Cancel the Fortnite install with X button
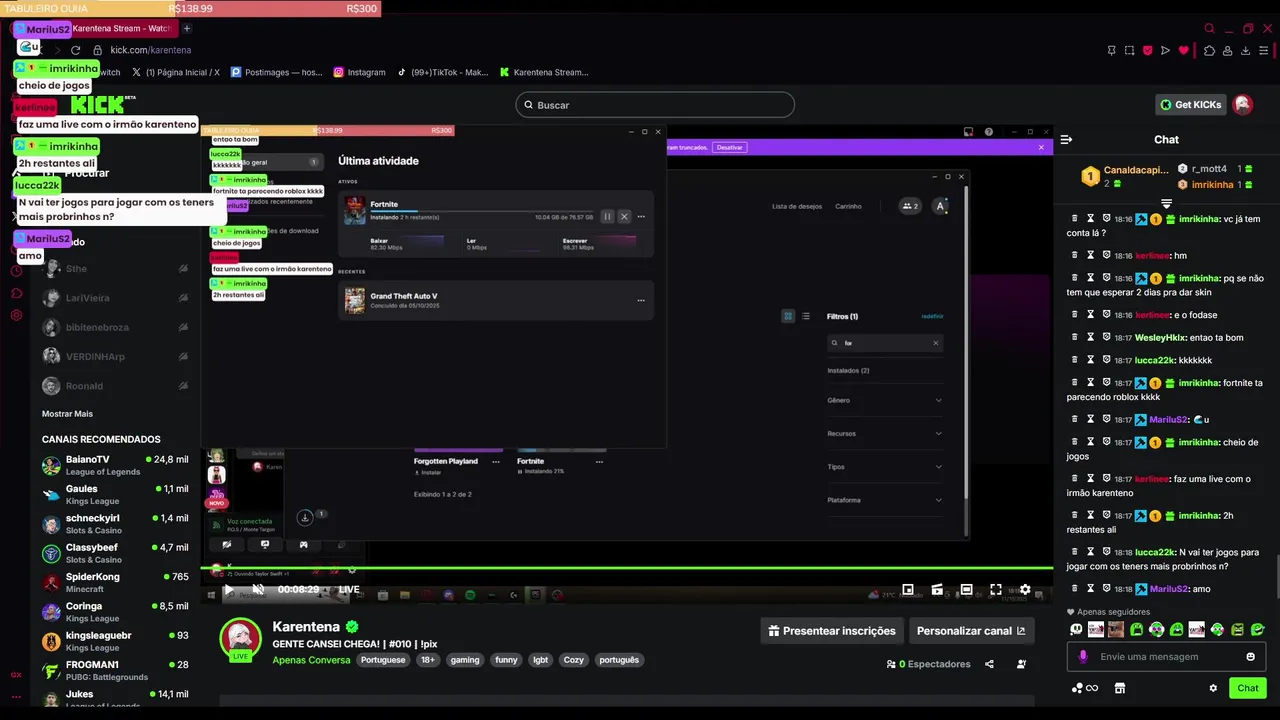This screenshot has width=1280, height=720. [x=624, y=216]
